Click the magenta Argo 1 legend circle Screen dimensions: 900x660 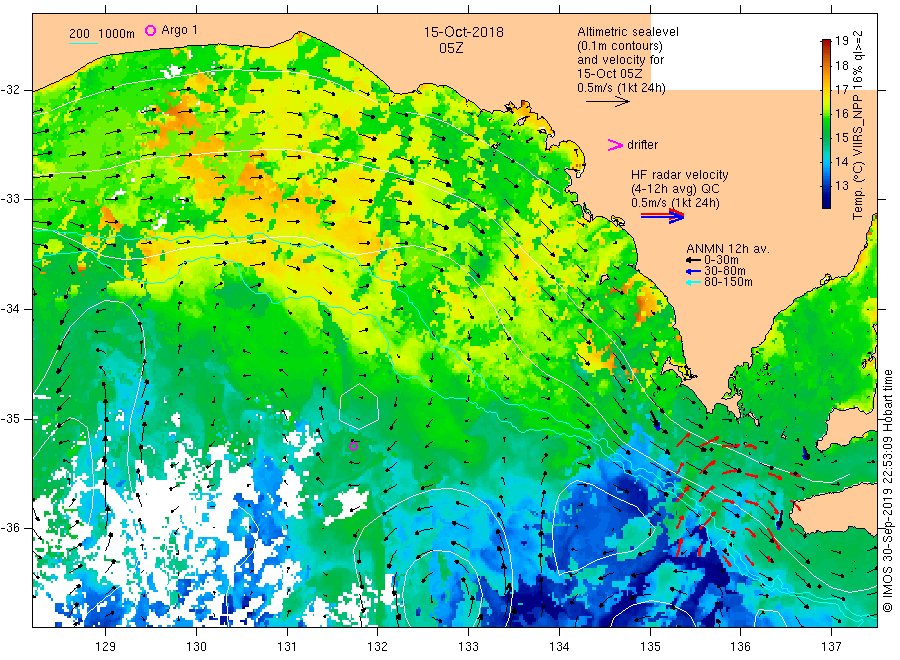(x=150, y=30)
